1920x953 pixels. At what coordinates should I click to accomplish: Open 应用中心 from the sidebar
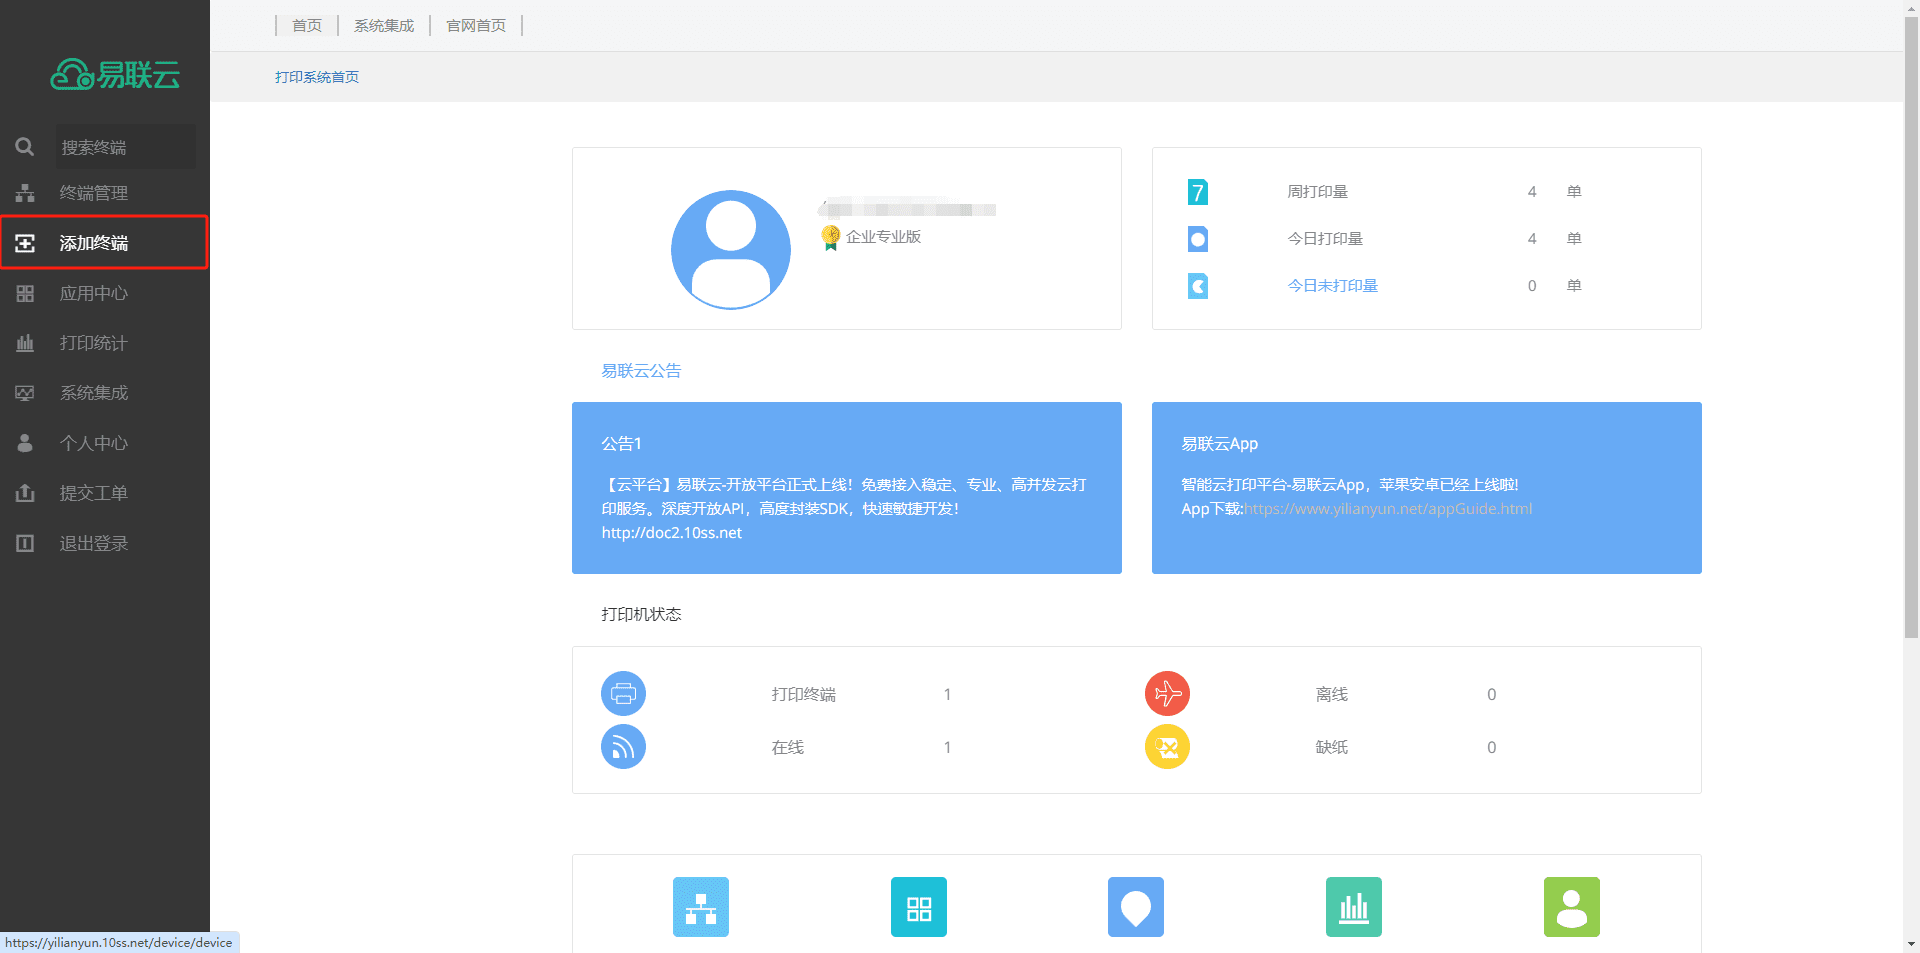pyautogui.click(x=93, y=293)
